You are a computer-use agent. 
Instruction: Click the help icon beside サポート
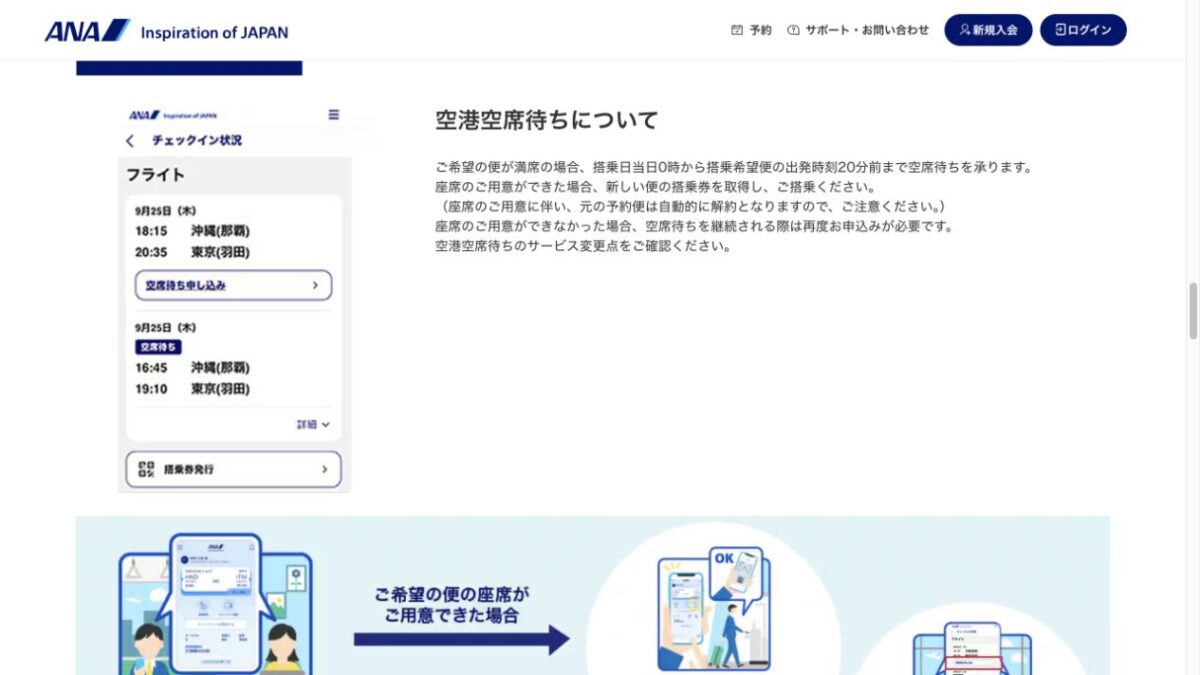(x=794, y=30)
